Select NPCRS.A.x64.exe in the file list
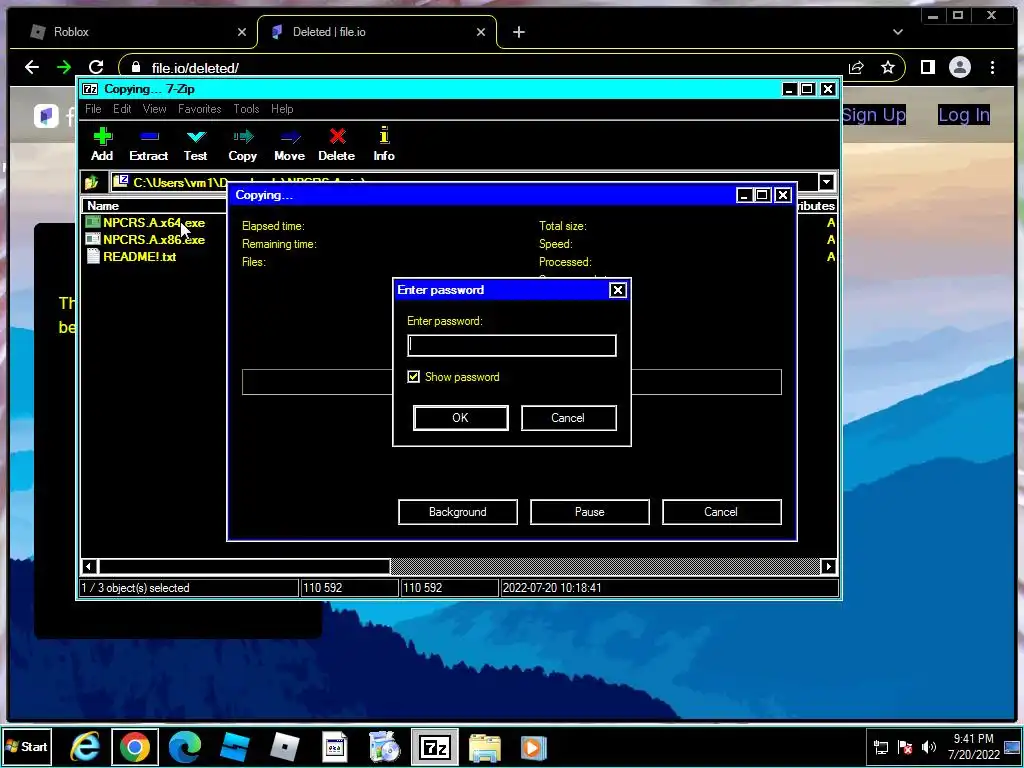Image resolution: width=1024 pixels, height=768 pixels. point(153,223)
